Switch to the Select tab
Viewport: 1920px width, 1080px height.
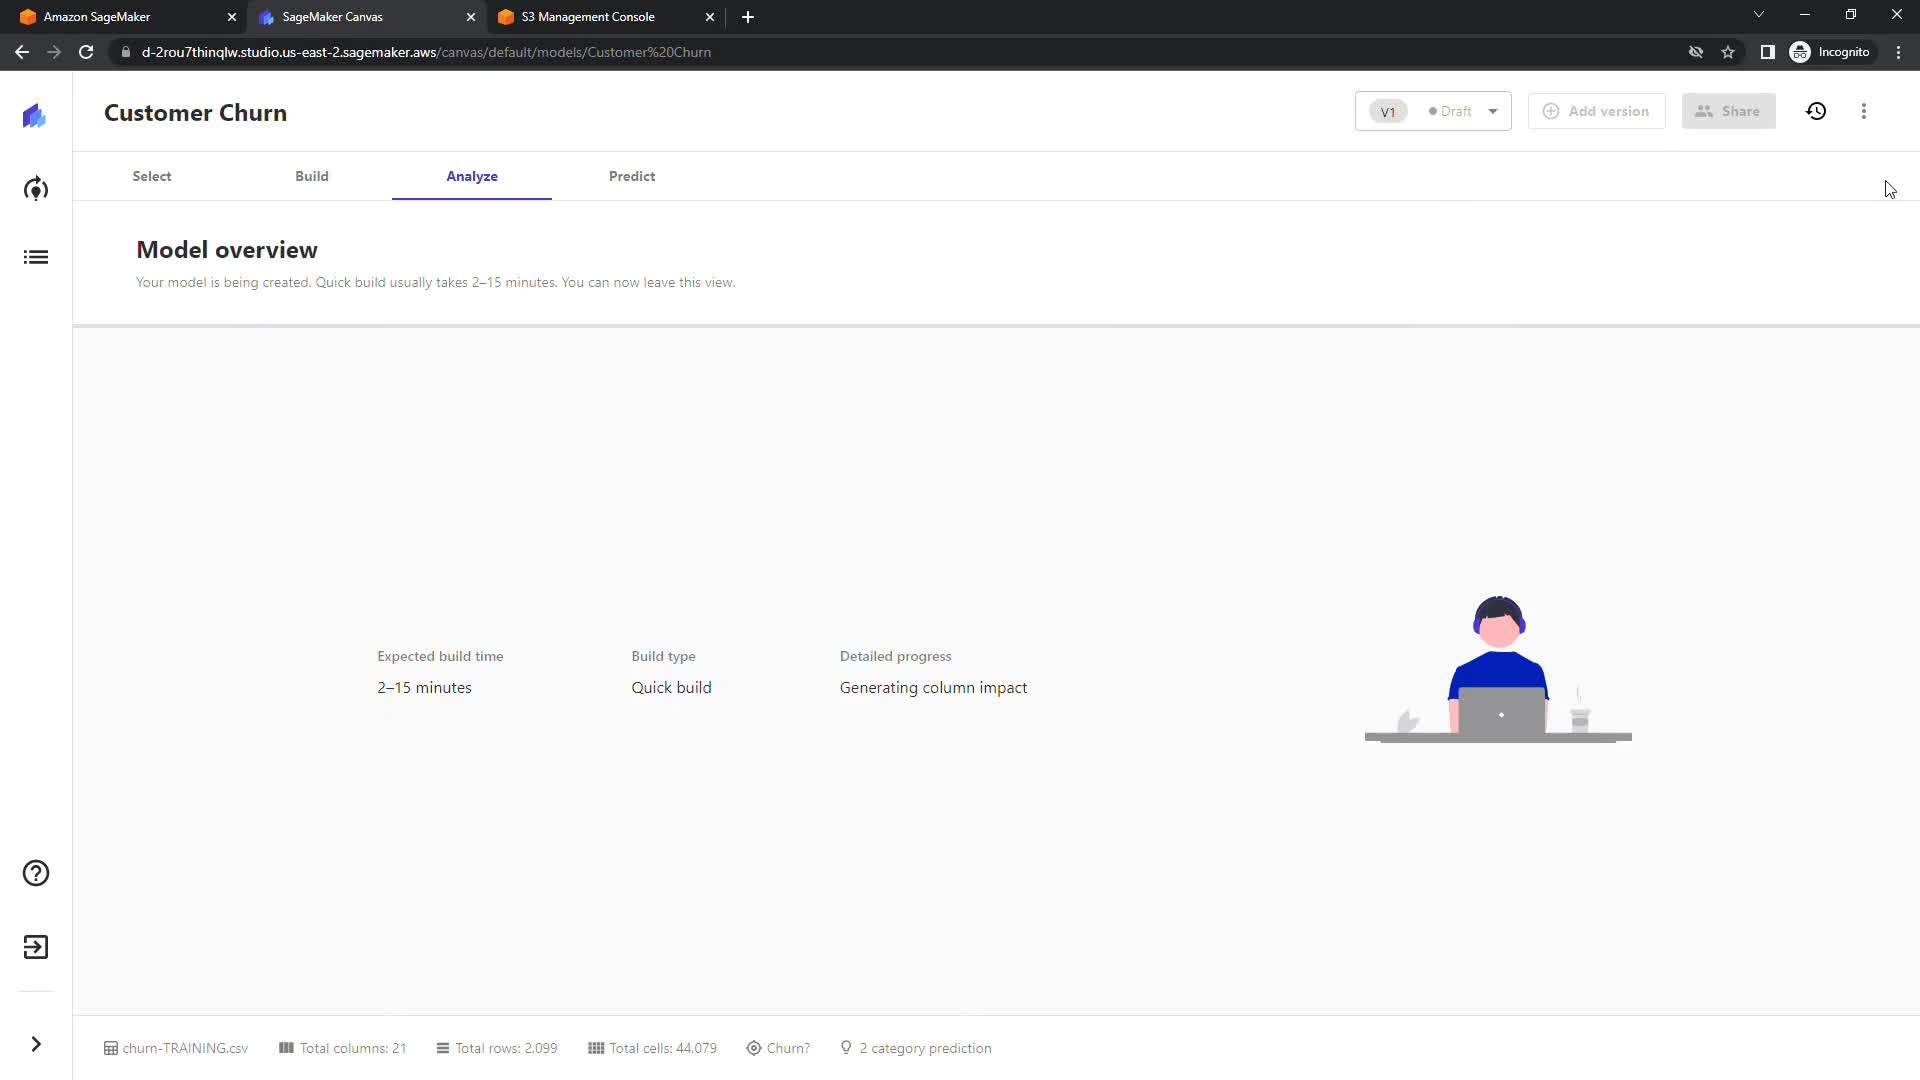[x=152, y=176]
